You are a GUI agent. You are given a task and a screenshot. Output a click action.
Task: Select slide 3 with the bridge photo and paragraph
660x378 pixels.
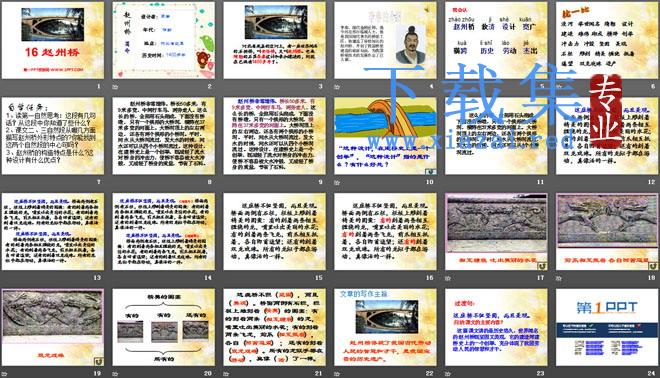pyautogui.click(x=274, y=40)
